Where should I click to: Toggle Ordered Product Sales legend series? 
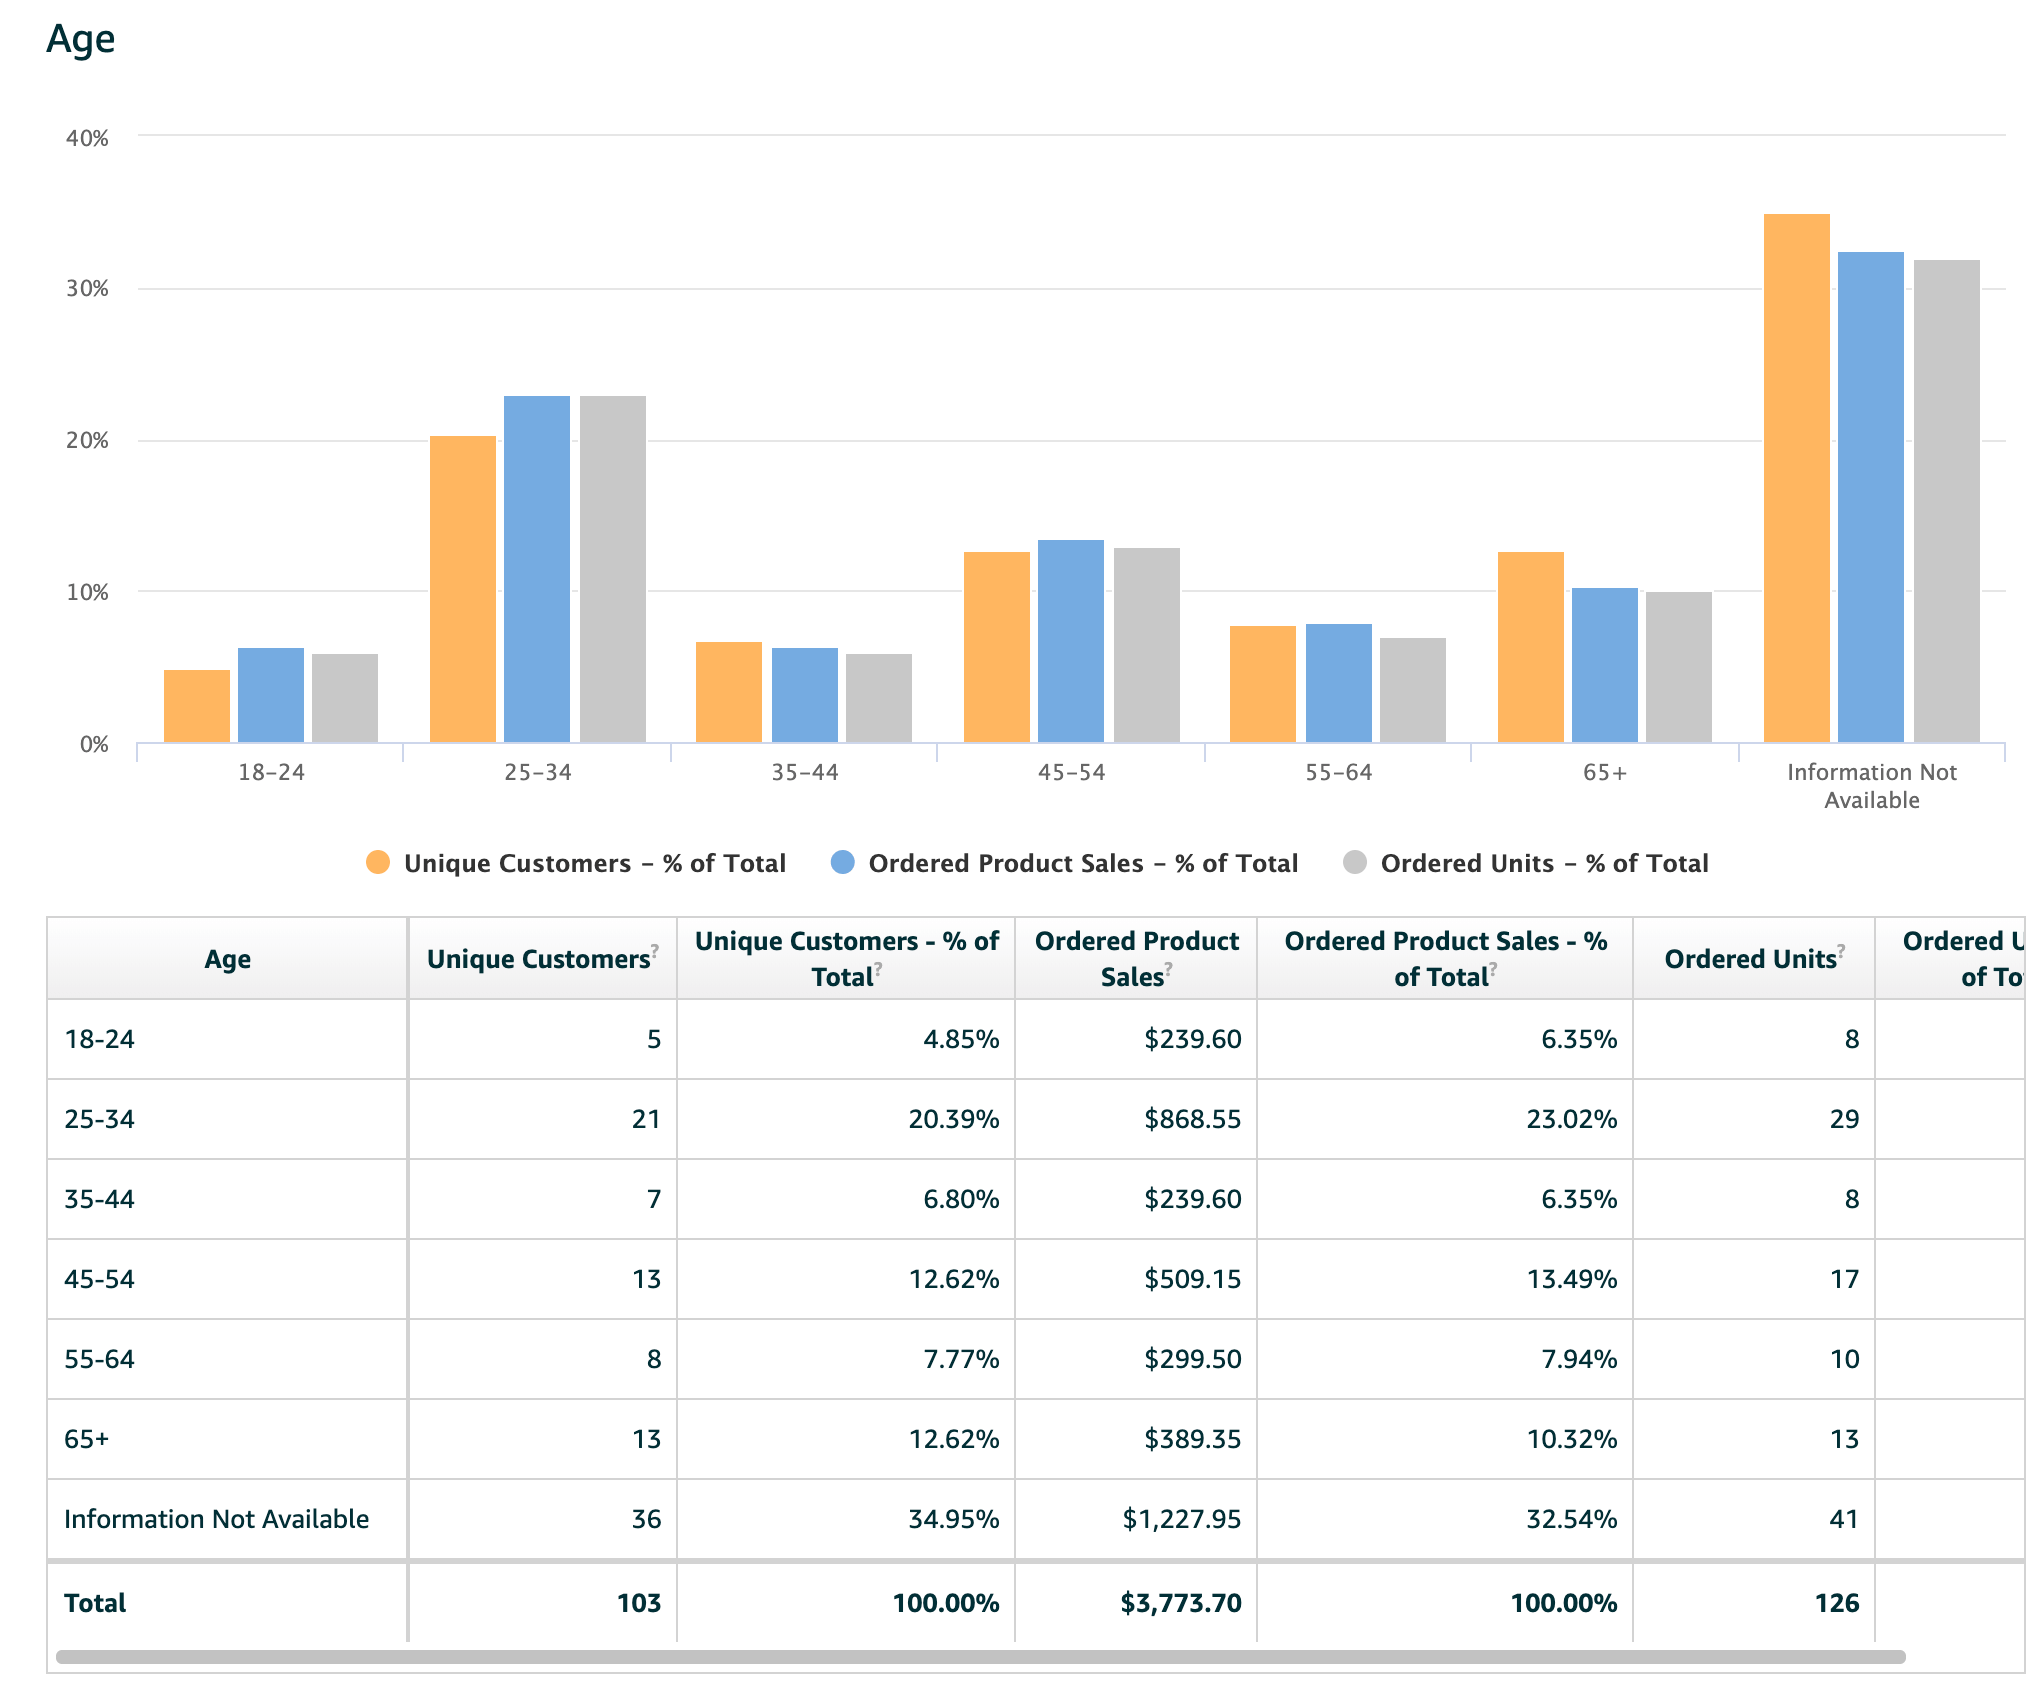[x=1082, y=863]
